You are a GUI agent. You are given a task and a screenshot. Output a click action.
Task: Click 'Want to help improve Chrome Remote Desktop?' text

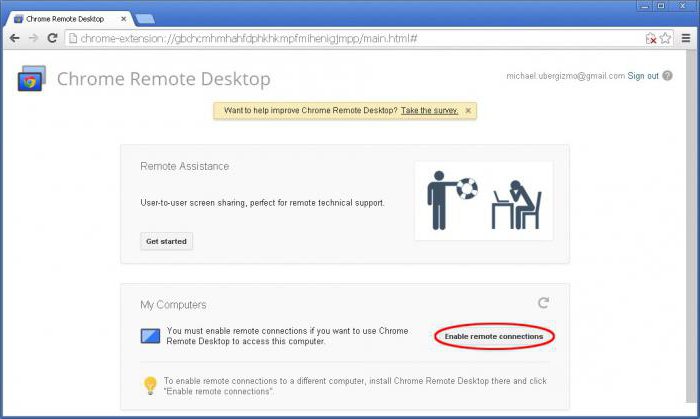311,111
